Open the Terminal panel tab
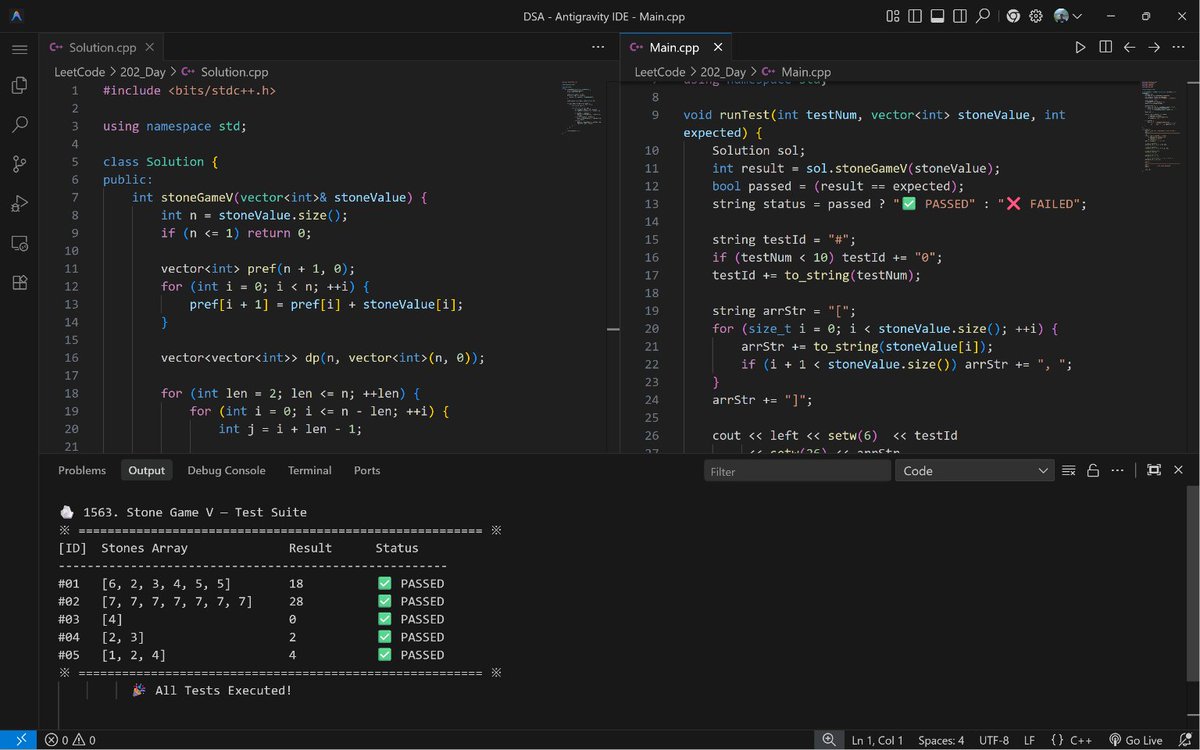 pos(310,470)
